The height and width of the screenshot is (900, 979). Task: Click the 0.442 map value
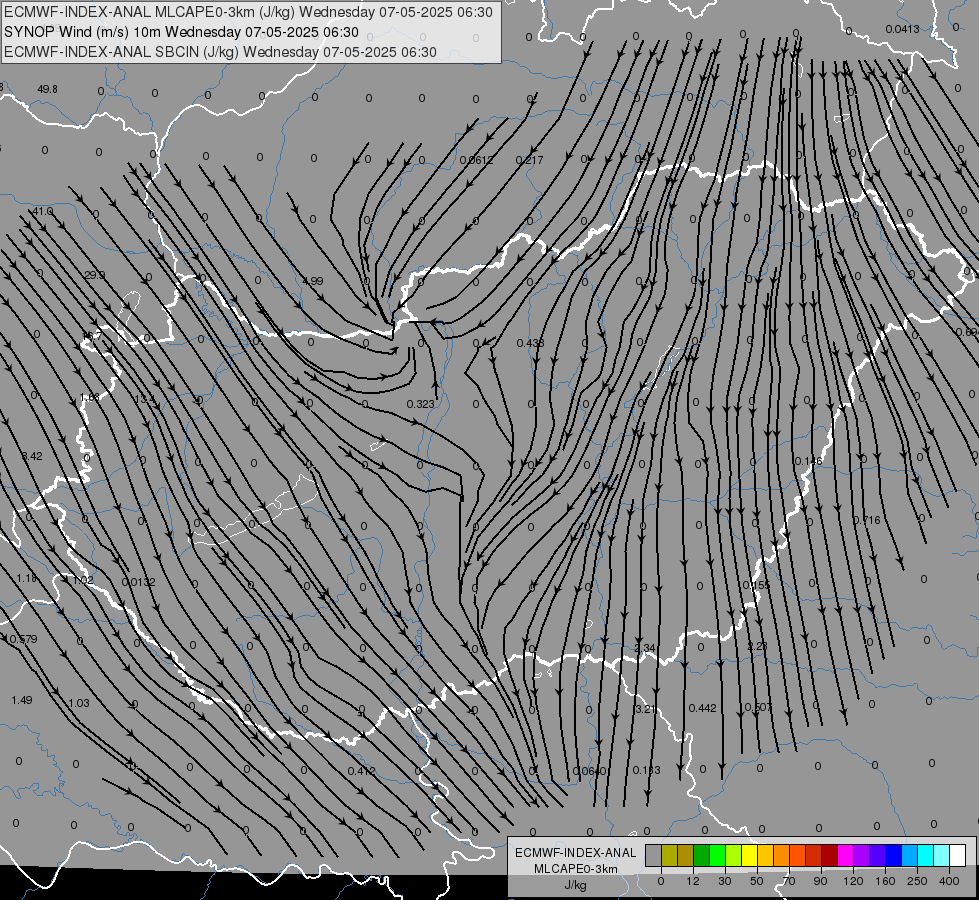[x=702, y=708]
